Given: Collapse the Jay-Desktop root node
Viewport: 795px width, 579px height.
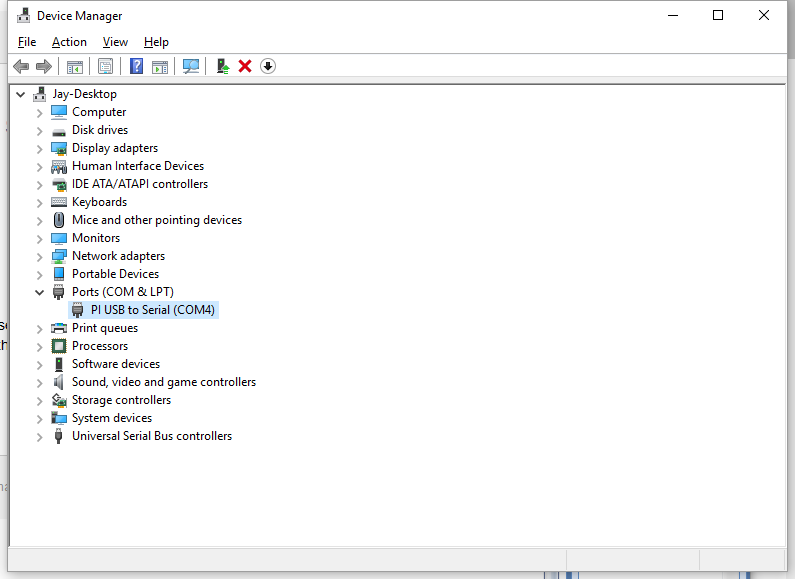Looking at the screenshot, I should [20, 94].
